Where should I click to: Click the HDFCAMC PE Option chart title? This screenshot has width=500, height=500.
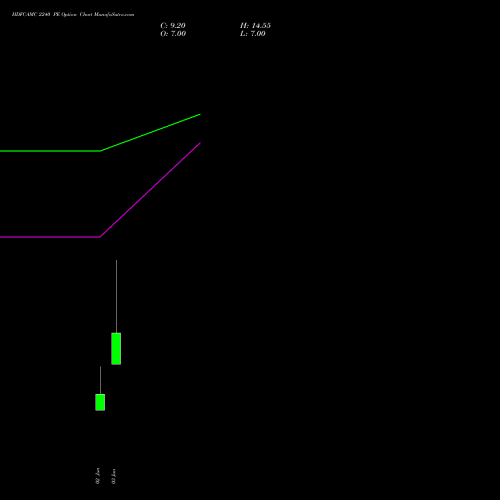click(x=73, y=15)
